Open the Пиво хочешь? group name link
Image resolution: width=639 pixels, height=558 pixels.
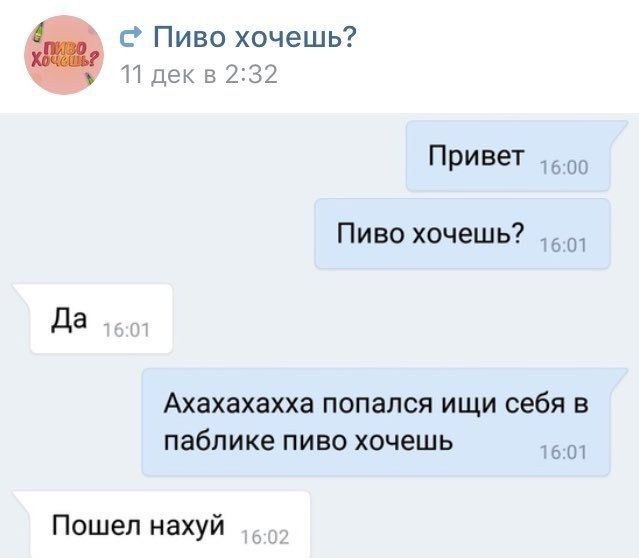pos(255,37)
